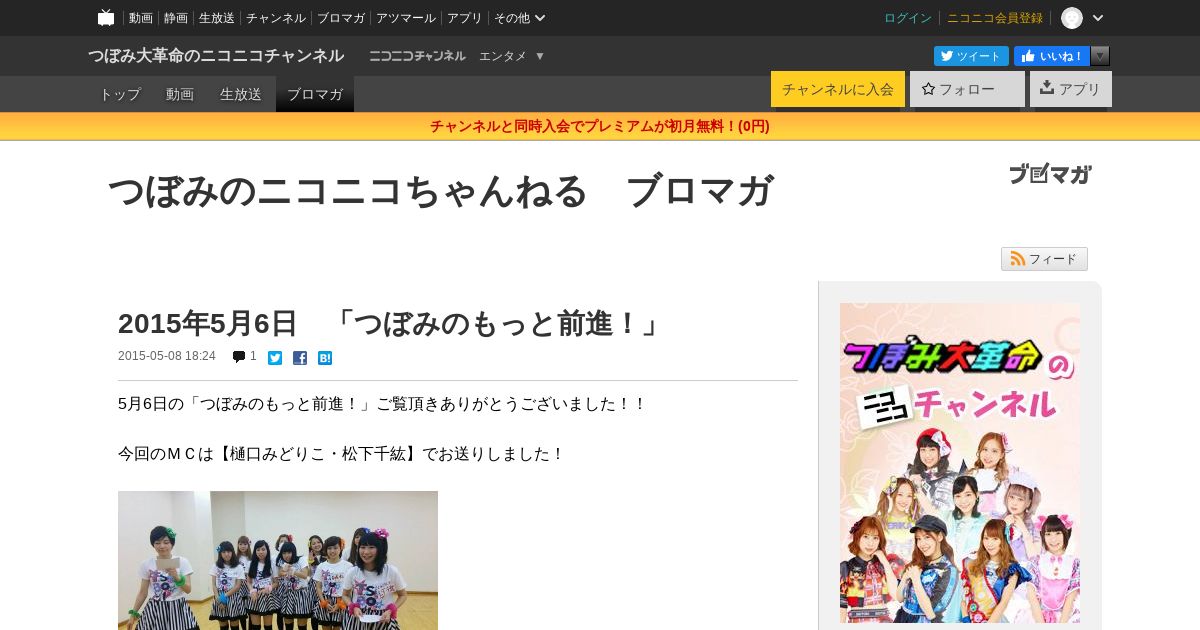The image size is (1200, 630).
Task: Click the ログイン link
Action: [x=908, y=18]
